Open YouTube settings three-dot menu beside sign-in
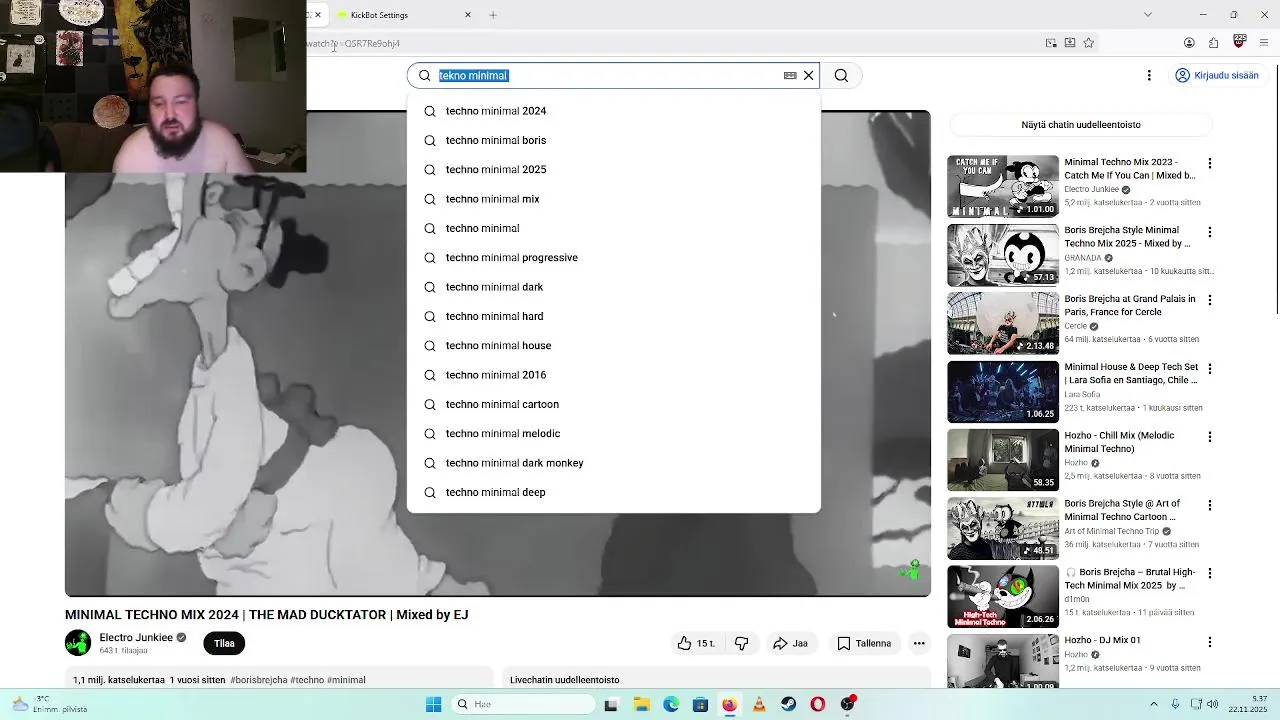The image size is (1280, 720). click(1149, 75)
